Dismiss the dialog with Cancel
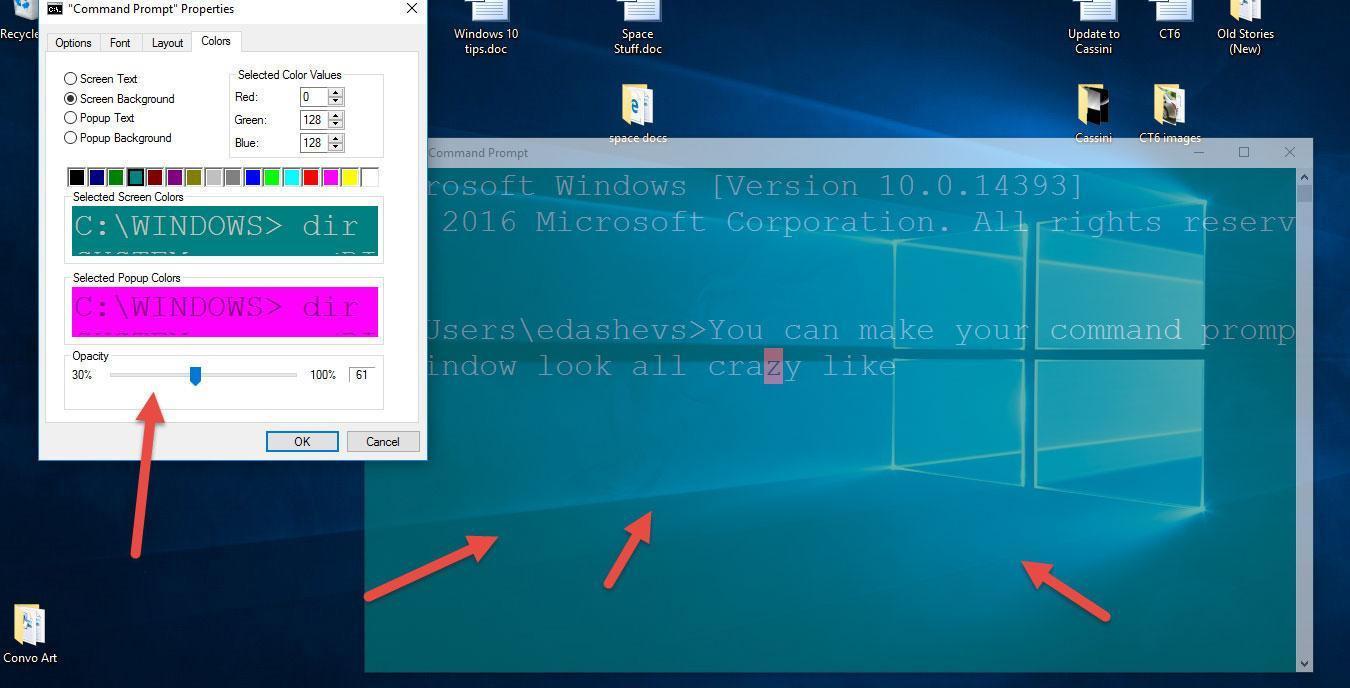The width and height of the screenshot is (1350, 688). point(382,441)
